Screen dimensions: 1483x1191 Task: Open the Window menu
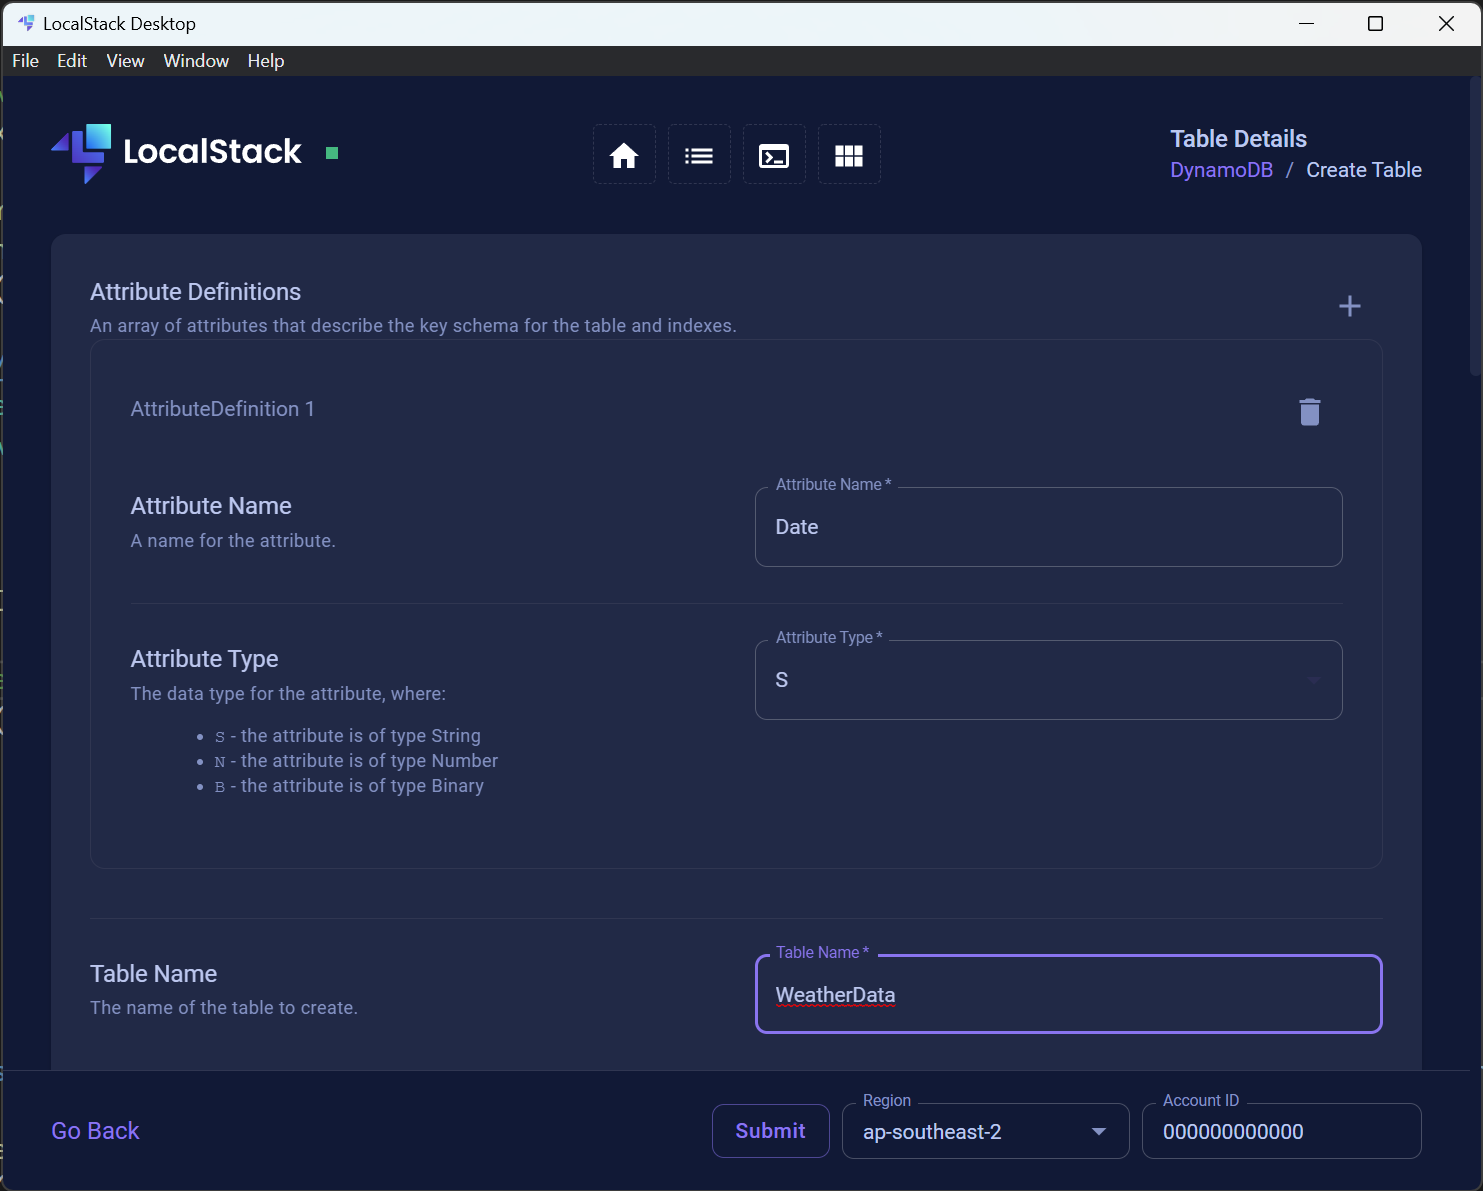(196, 61)
